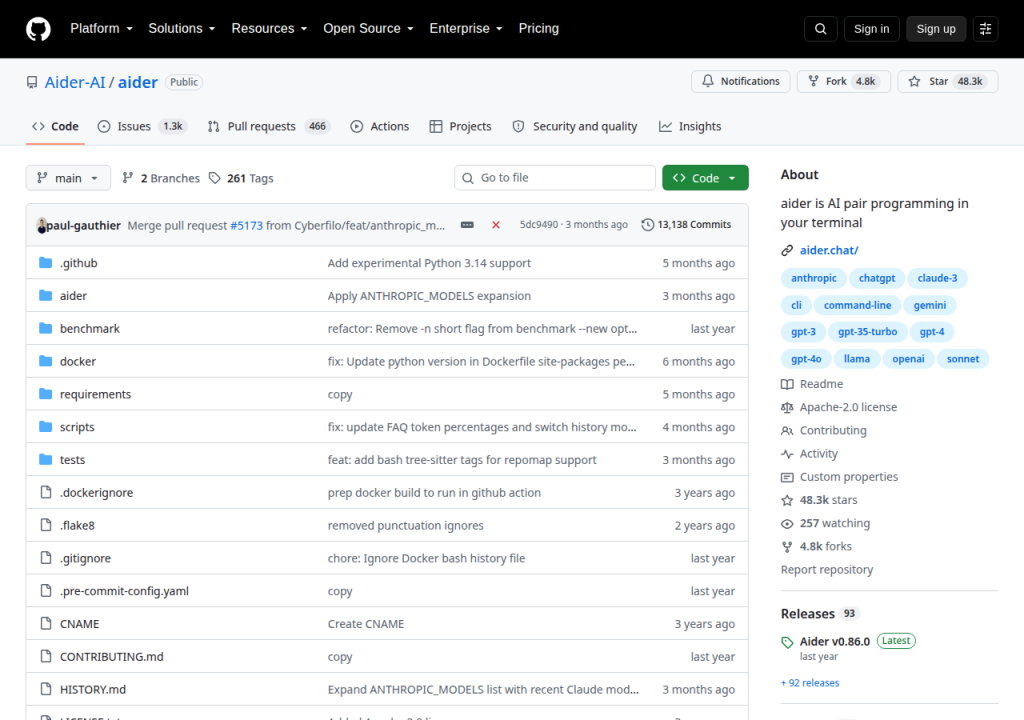The height and width of the screenshot is (720, 1024).
Task: Click the benchmark folder icon
Action: click(45, 328)
